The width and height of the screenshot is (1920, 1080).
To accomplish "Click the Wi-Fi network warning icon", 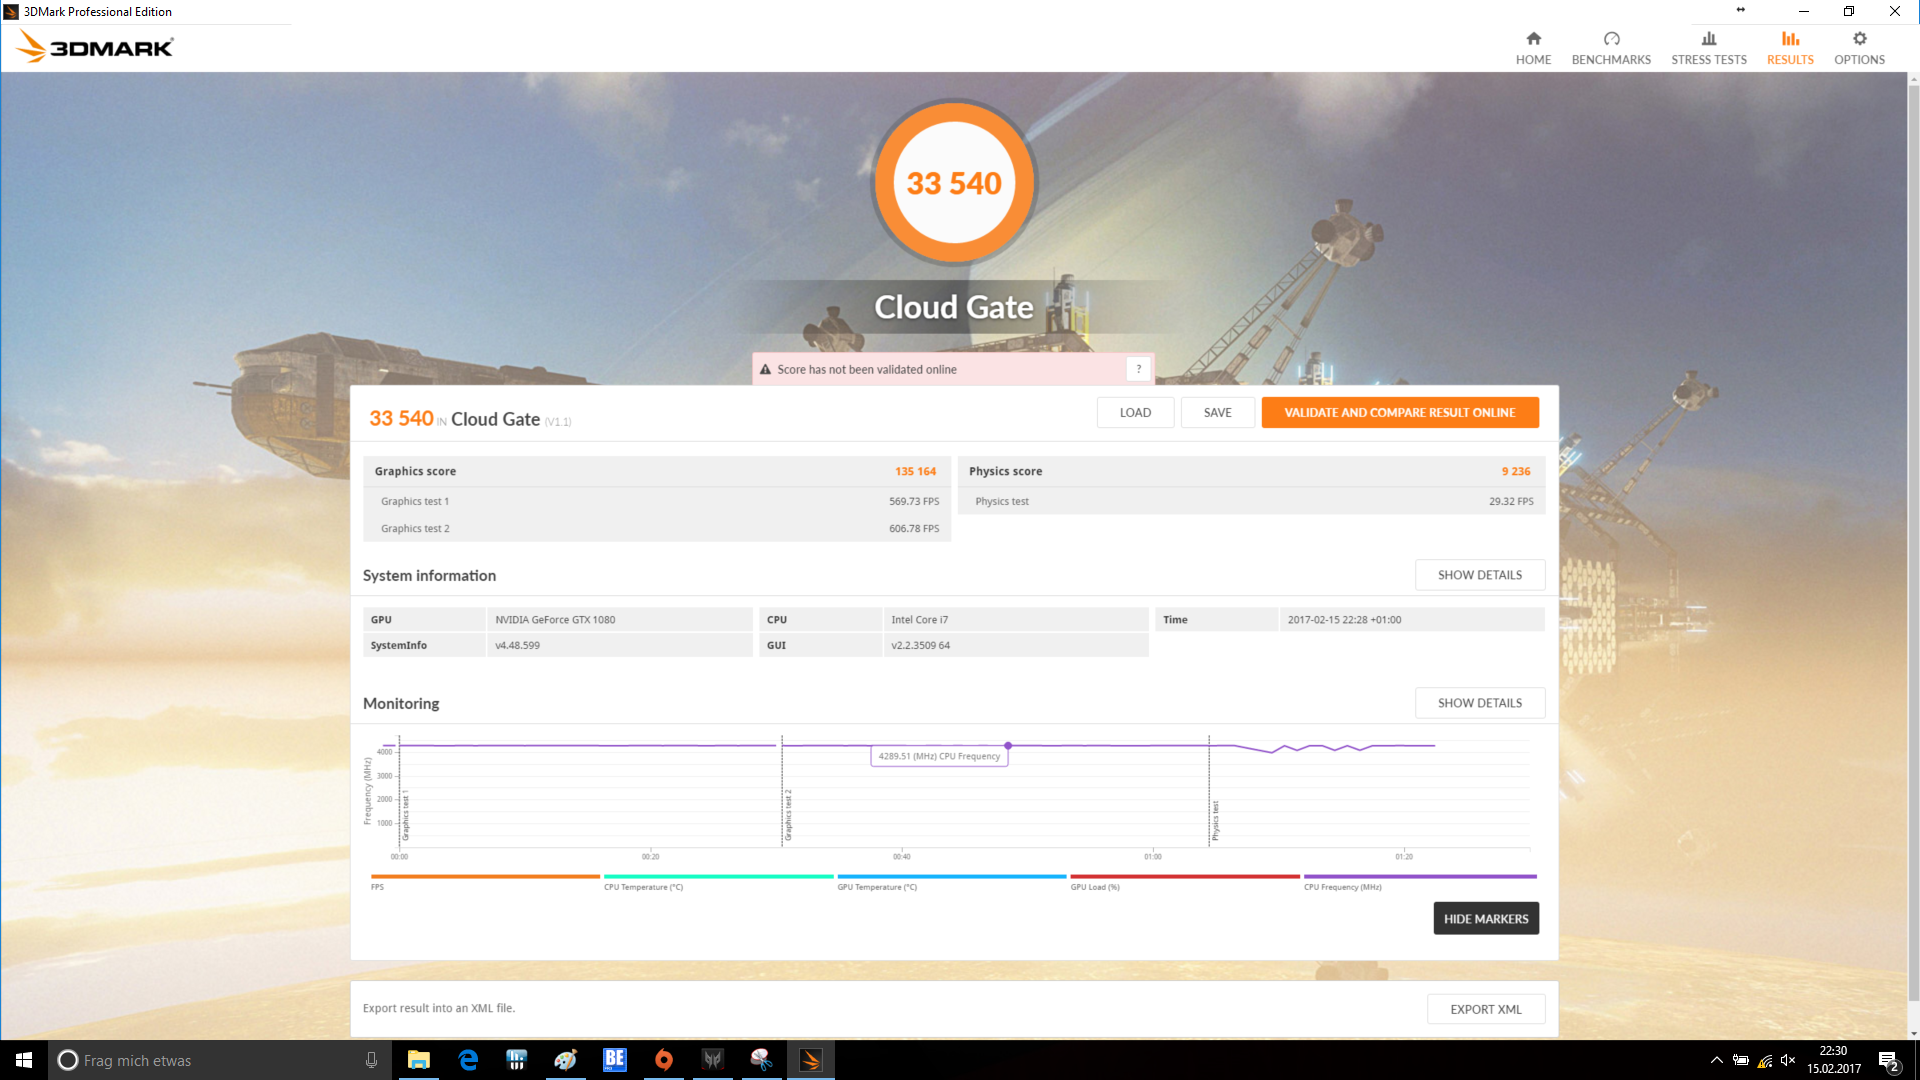I will pyautogui.click(x=1765, y=1060).
